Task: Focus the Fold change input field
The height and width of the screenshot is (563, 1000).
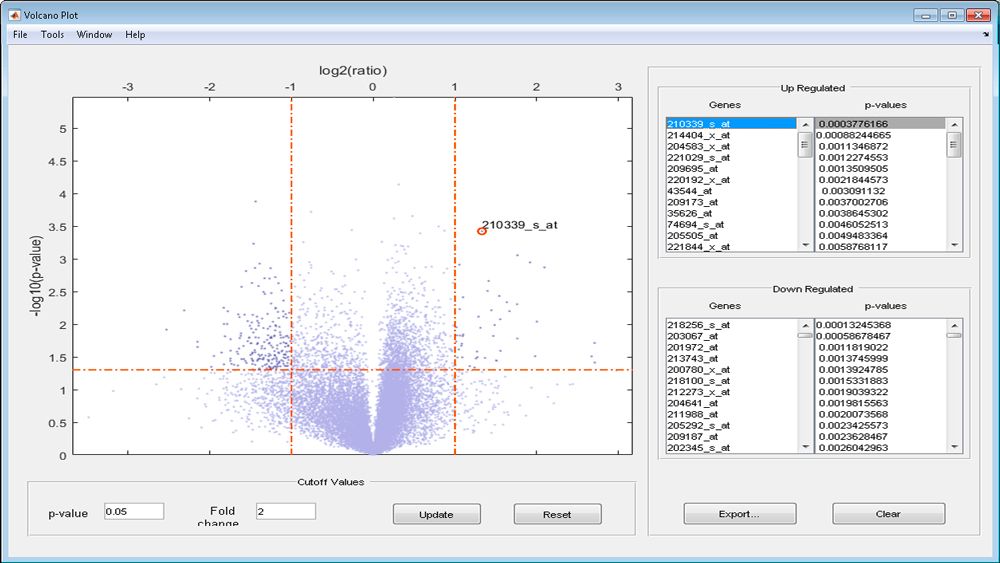Action: click(286, 511)
